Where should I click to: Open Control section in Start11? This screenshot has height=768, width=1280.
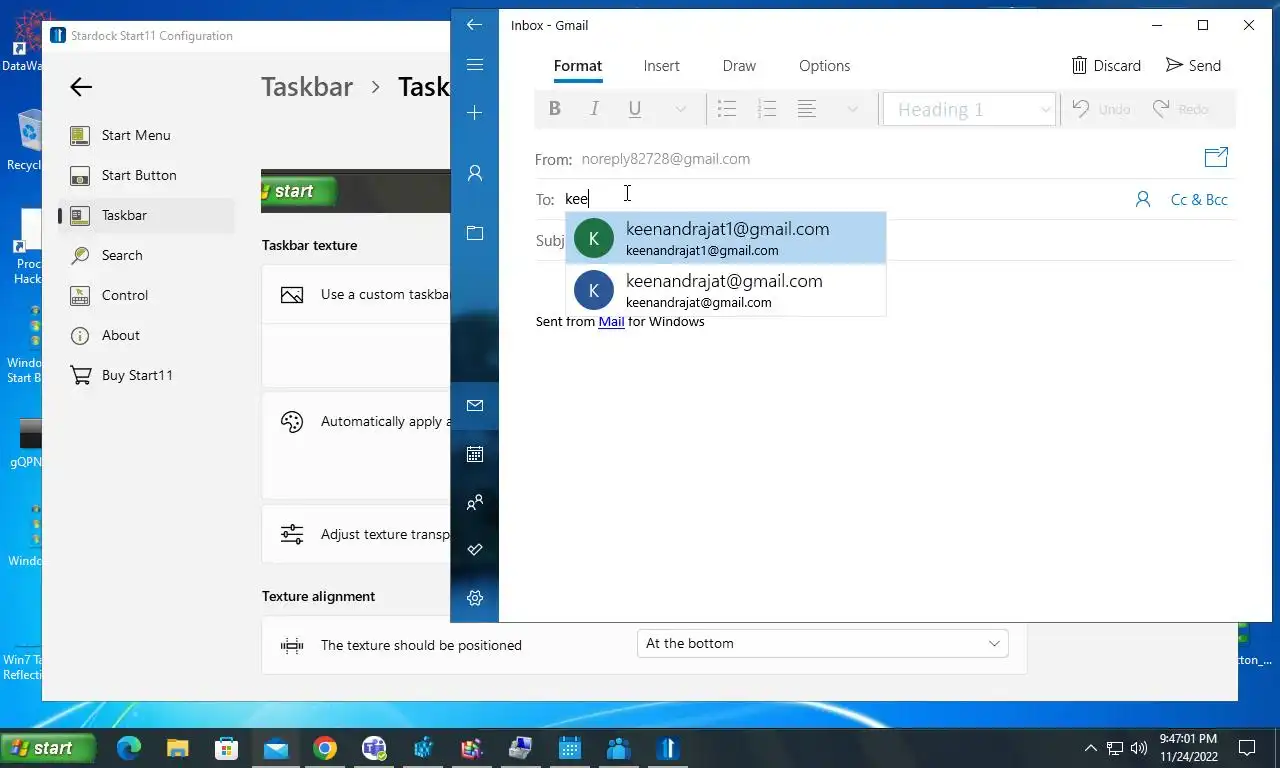[147, 295]
